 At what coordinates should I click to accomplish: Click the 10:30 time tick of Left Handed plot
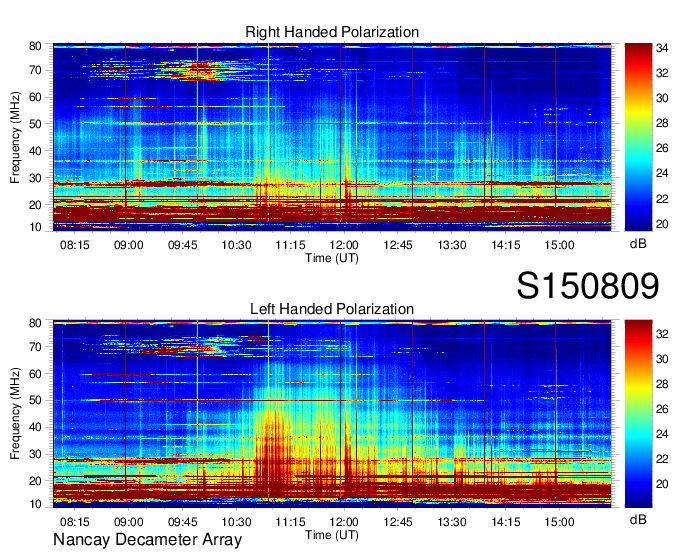click(236, 522)
